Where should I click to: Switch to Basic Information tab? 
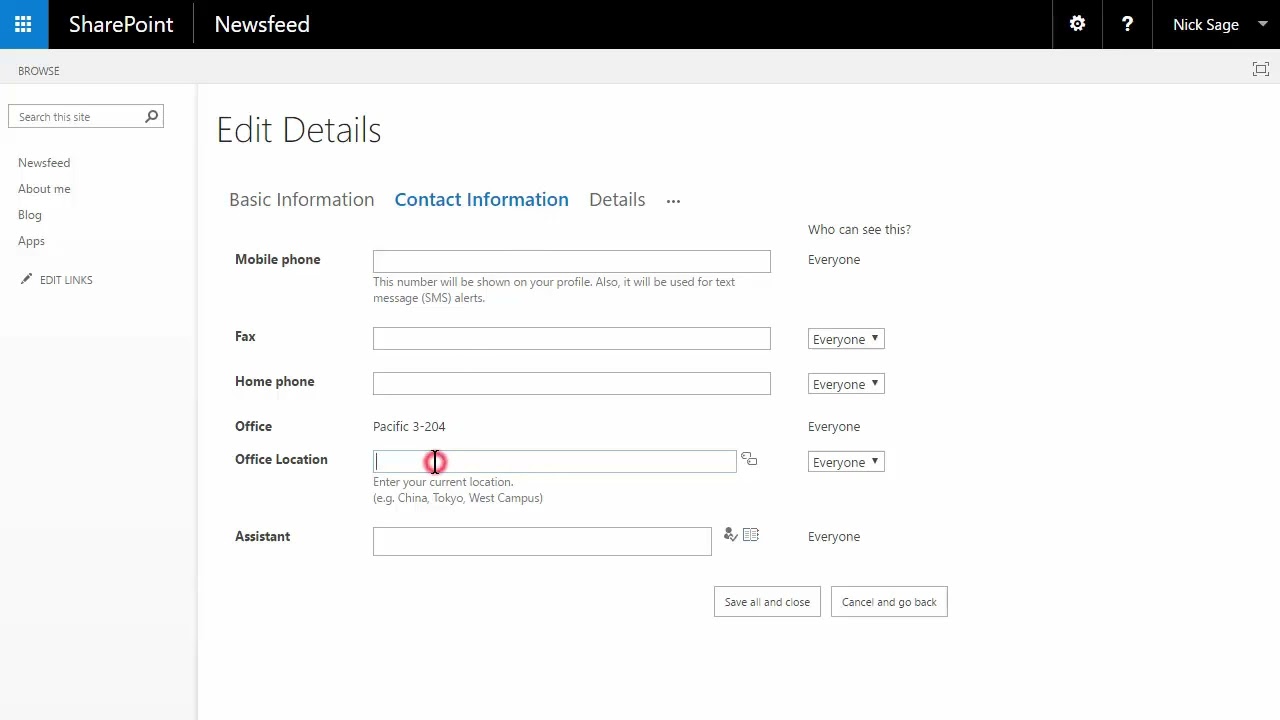(x=301, y=199)
